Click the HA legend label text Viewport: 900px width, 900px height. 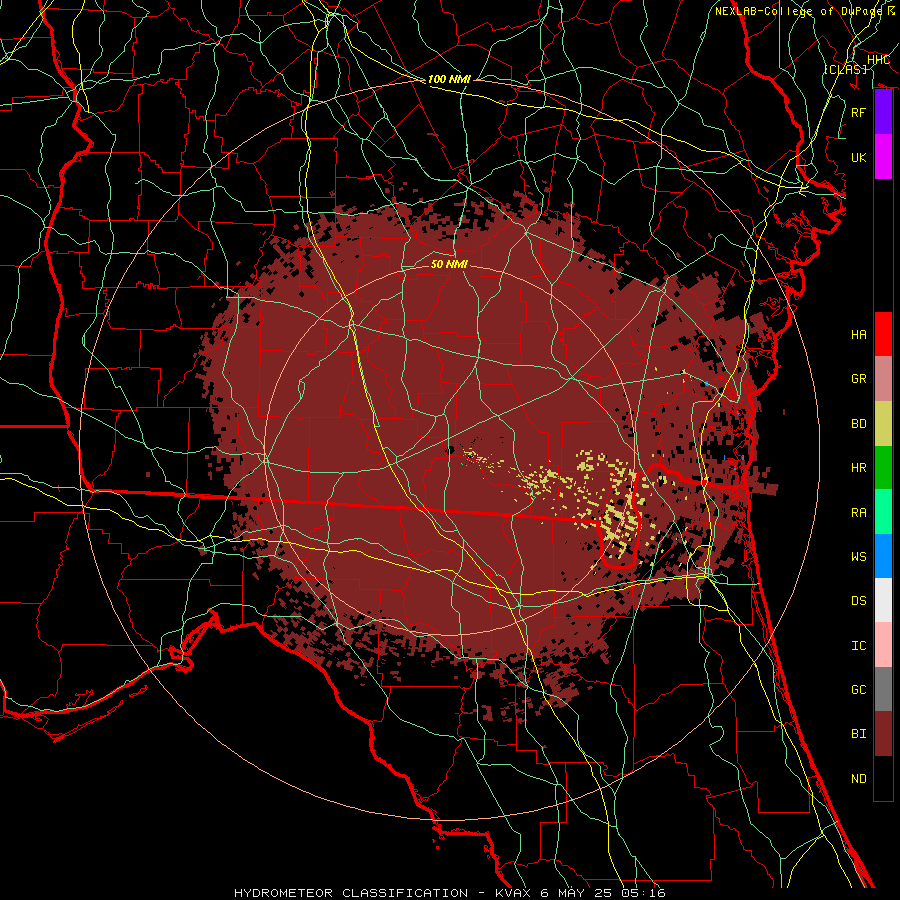click(x=859, y=334)
